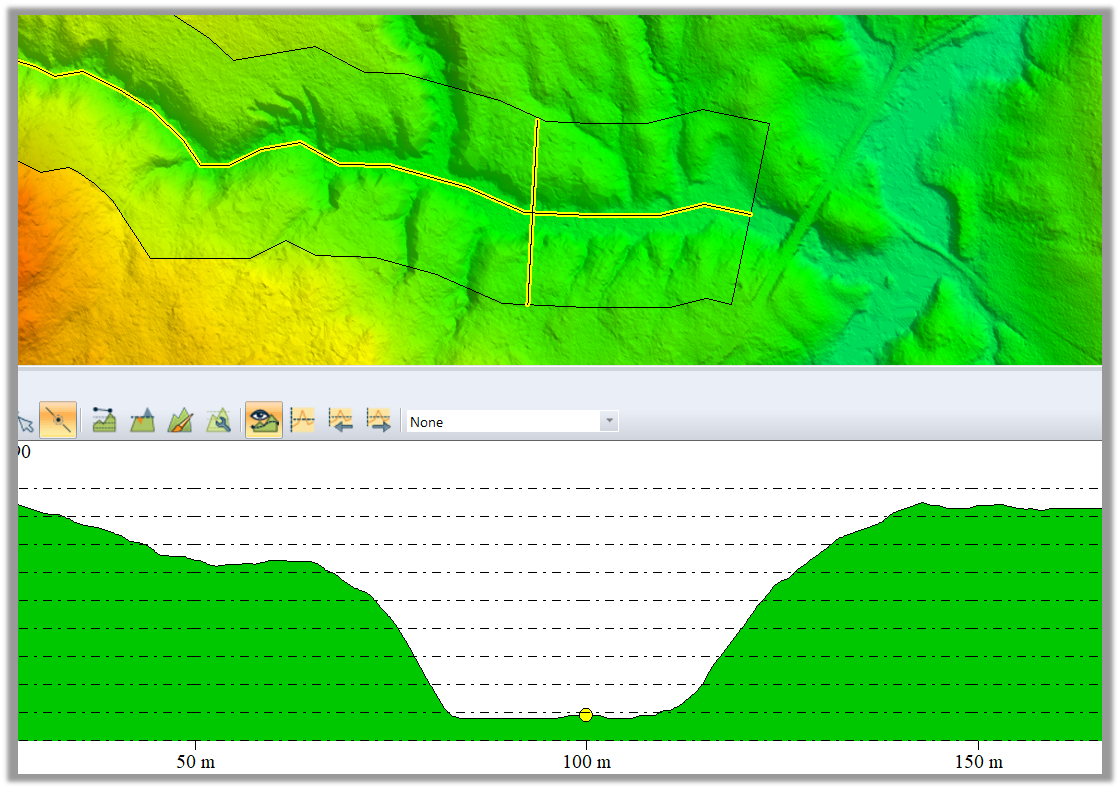The image size is (1120, 789).
Task: Open the terrain wrench settings tool
Action: (x=219, y=421)
